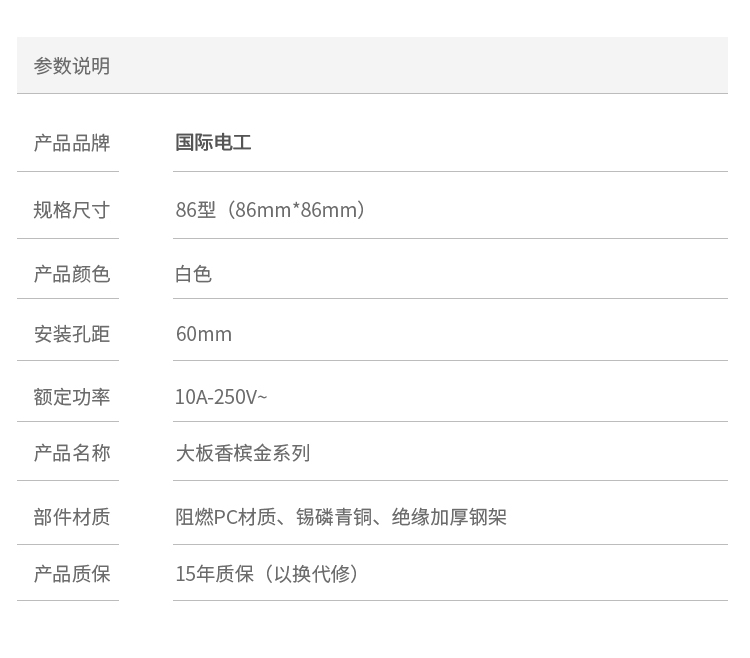The width and height of the screenshot is (750, 658).
Task: Select the 部件材质 label
Action: point(72,517)
